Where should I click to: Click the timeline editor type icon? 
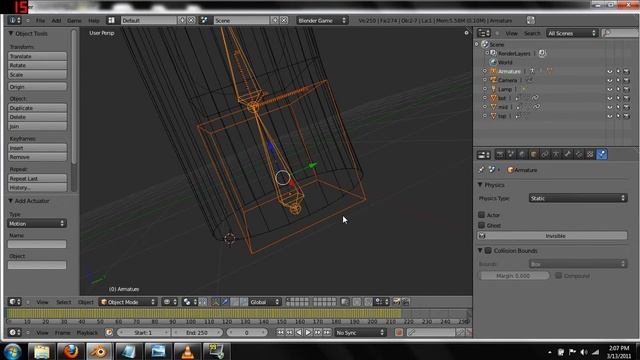coord(15,333)
